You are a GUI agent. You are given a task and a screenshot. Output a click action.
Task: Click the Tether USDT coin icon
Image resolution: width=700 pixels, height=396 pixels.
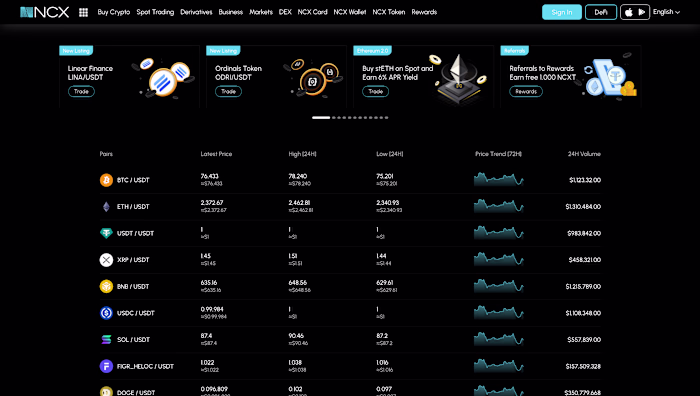[106, 233]
